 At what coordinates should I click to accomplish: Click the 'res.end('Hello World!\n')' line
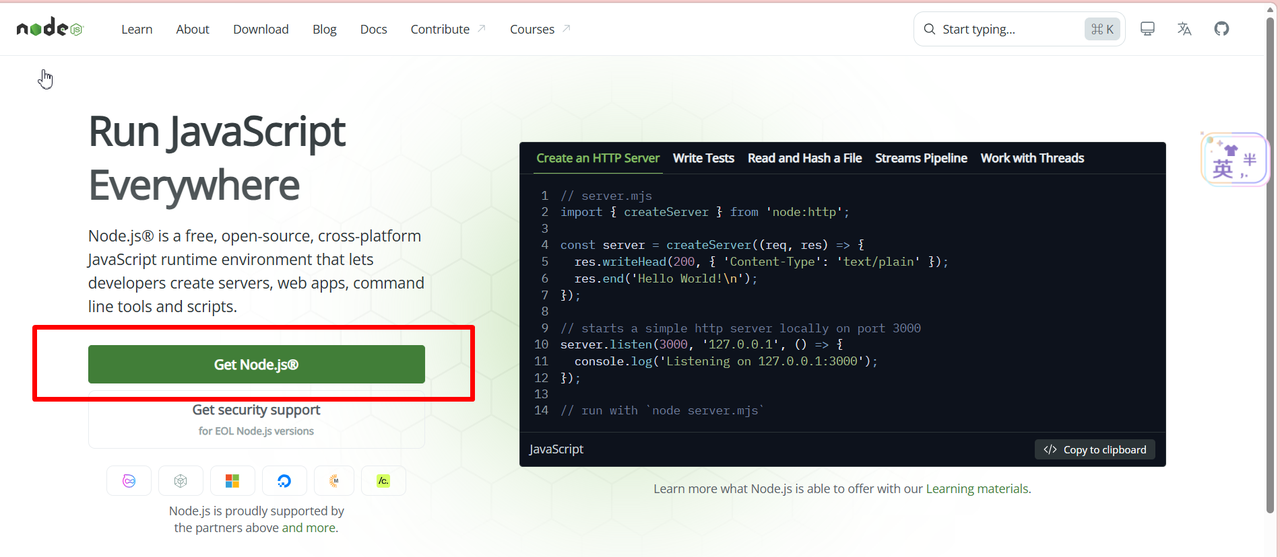(x=666, y=278)
